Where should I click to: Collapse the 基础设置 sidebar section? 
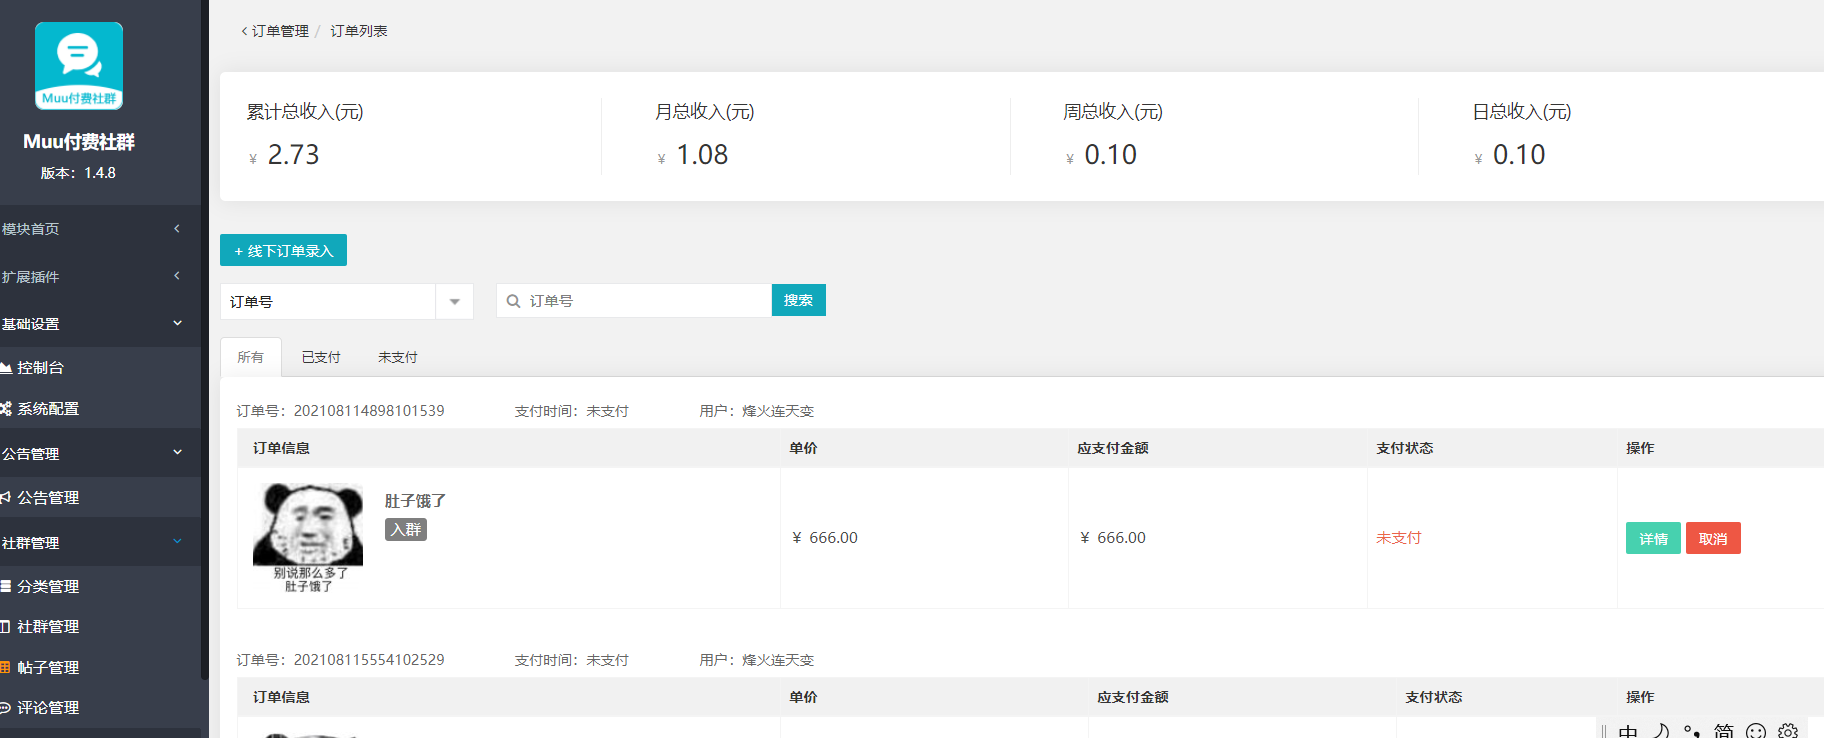point(90,324)
